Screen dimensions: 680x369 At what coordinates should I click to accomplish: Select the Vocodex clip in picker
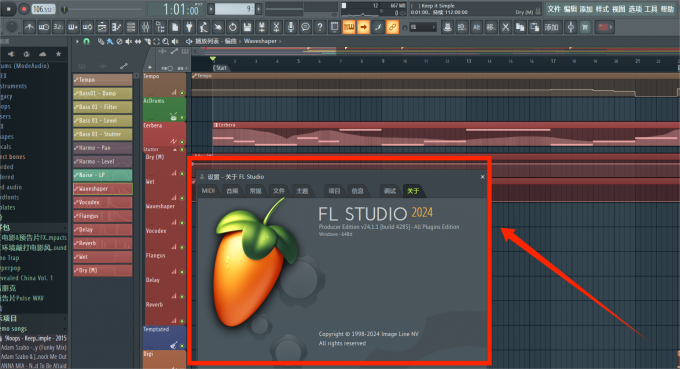coord(103,202)
